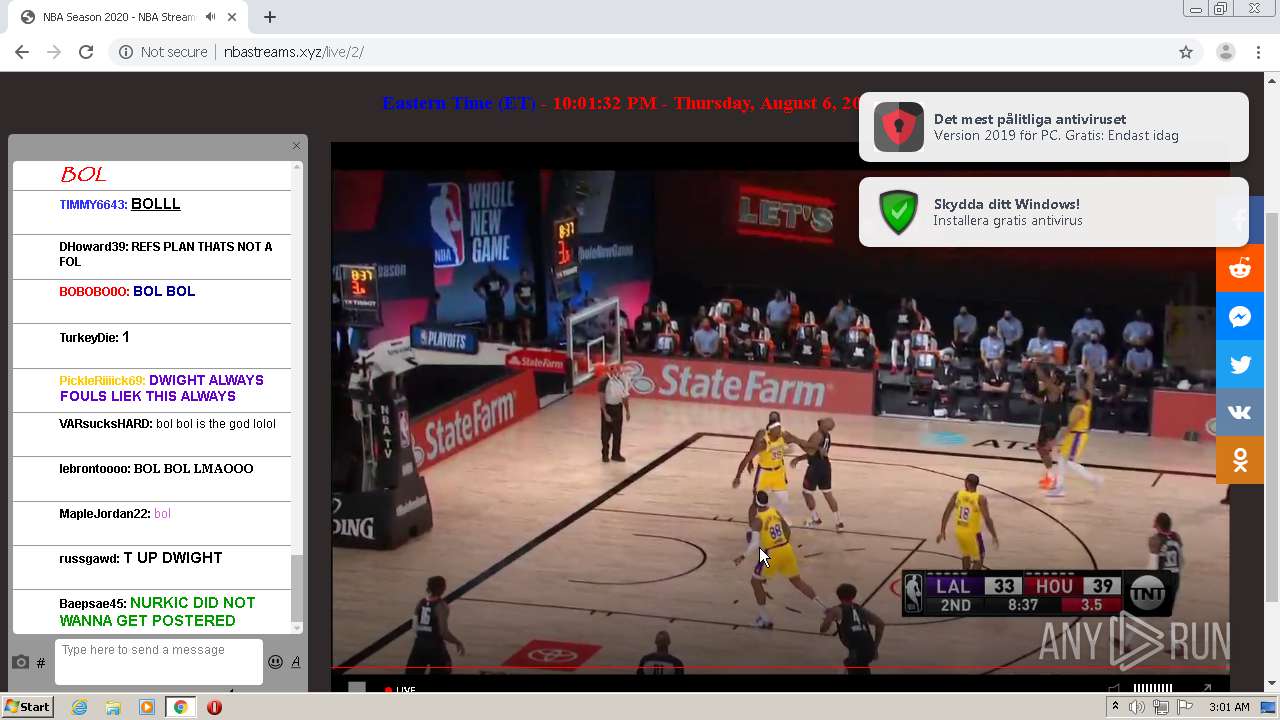Open the 'Det mest pålitliga antiviruset' notification
The image size is (1280, 720).
pos(1054,127)
